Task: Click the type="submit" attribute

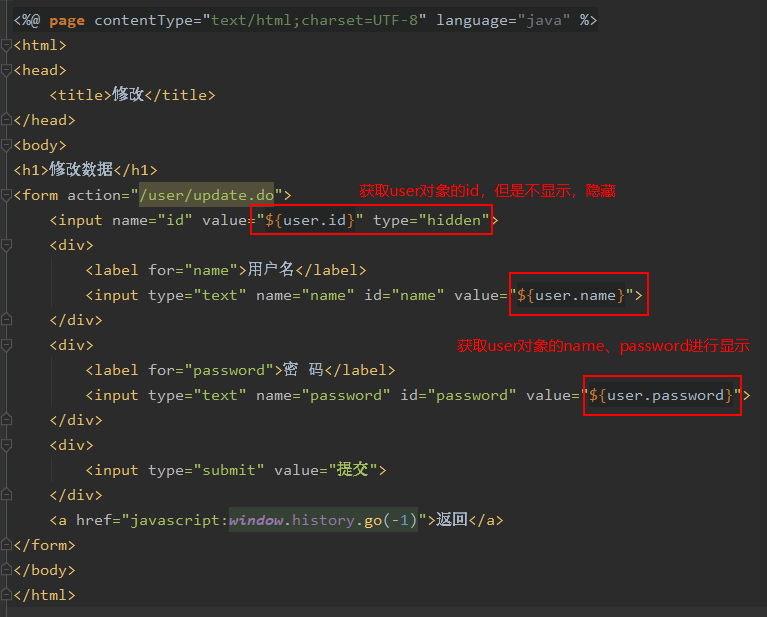Action: [206, 470]
